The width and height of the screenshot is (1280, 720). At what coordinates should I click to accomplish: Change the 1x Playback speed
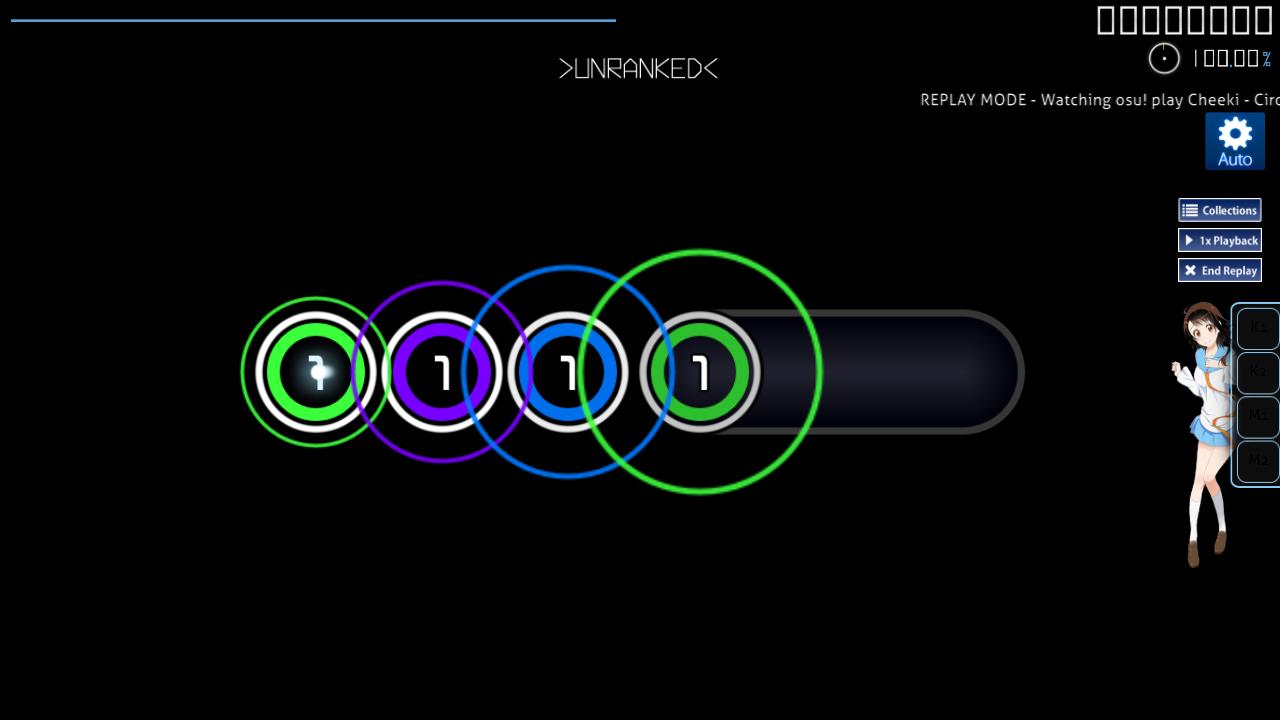coord(1219,240)
